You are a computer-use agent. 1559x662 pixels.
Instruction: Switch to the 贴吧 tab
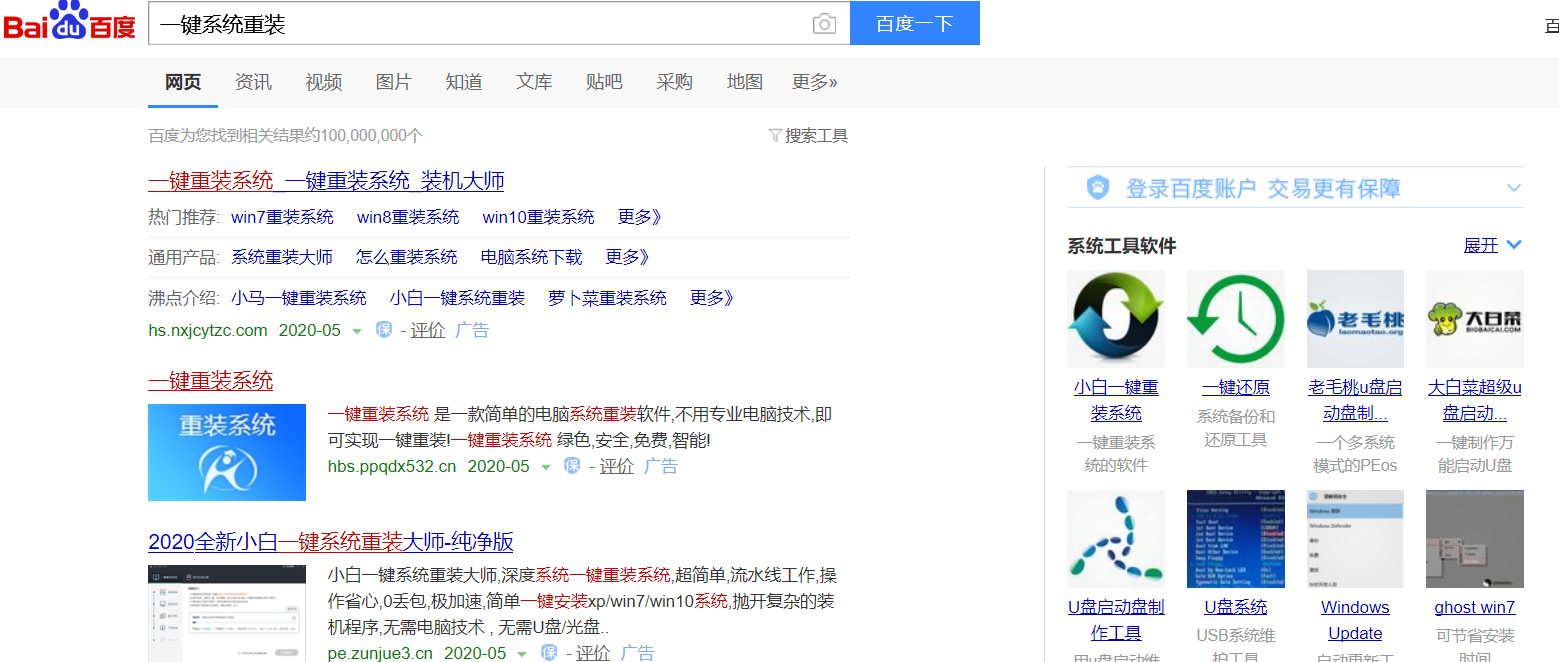pos(604,82)
